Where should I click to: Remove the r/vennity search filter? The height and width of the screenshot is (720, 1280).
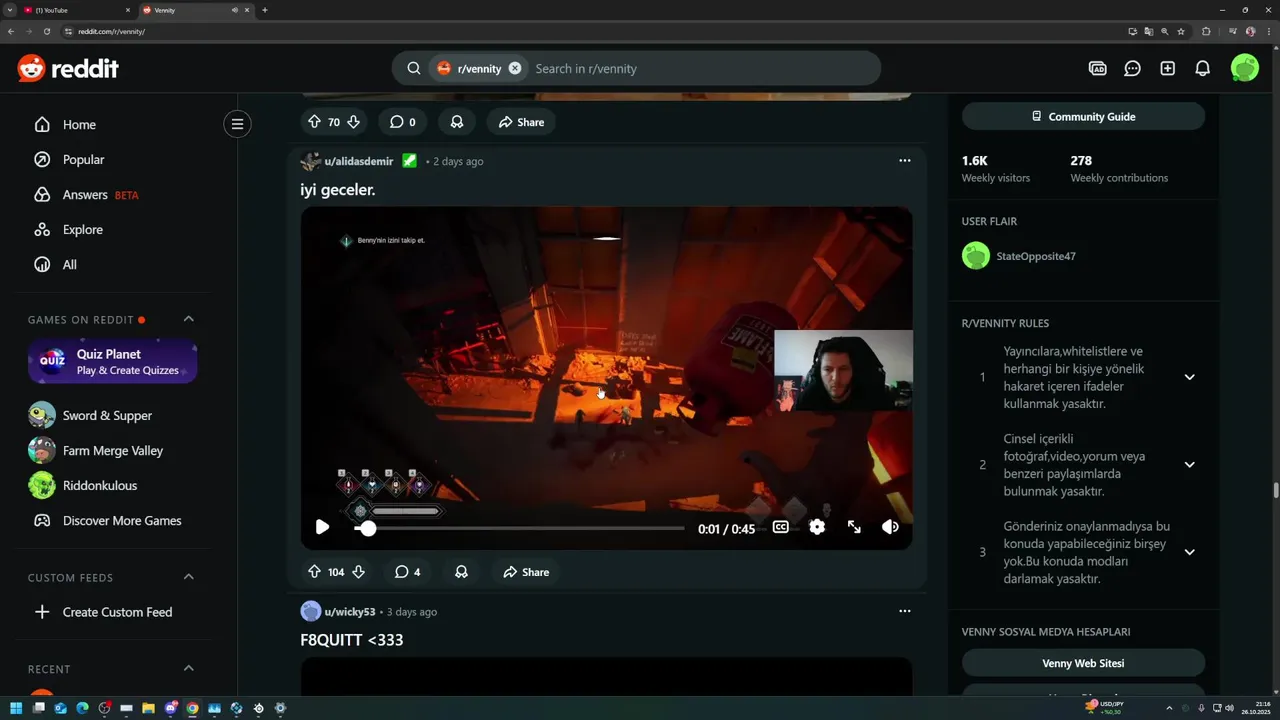tap(515, 68)
